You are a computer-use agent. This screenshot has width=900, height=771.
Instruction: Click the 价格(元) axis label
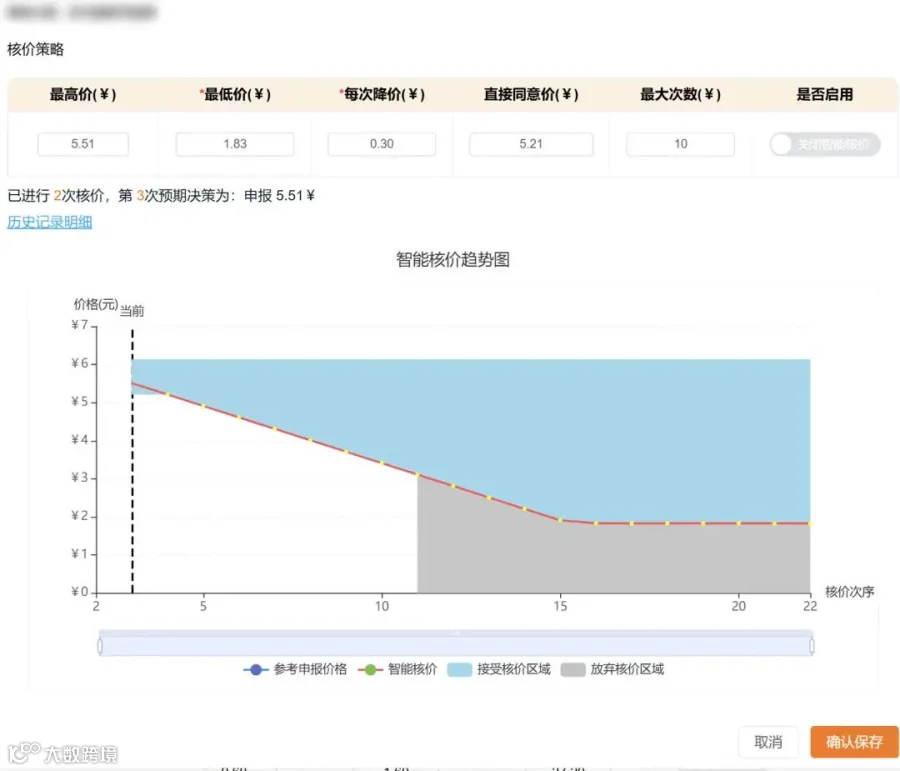coord(96,304)
